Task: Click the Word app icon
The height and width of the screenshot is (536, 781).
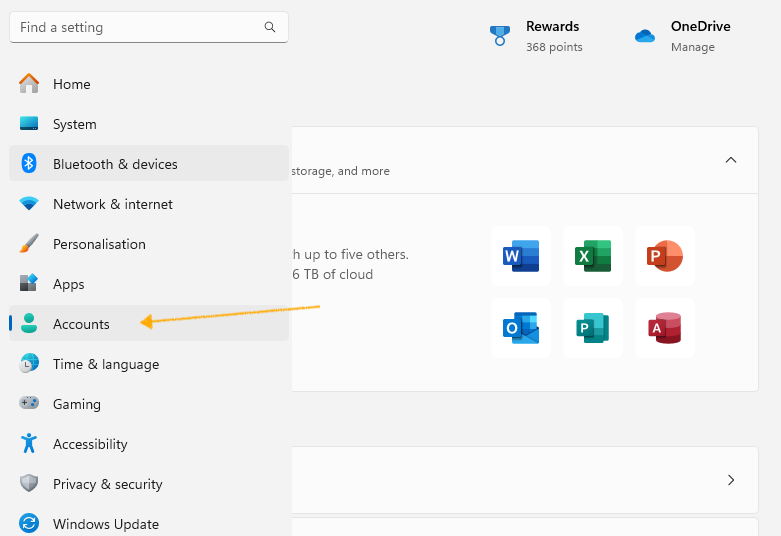Action: (x=521, y=256)
